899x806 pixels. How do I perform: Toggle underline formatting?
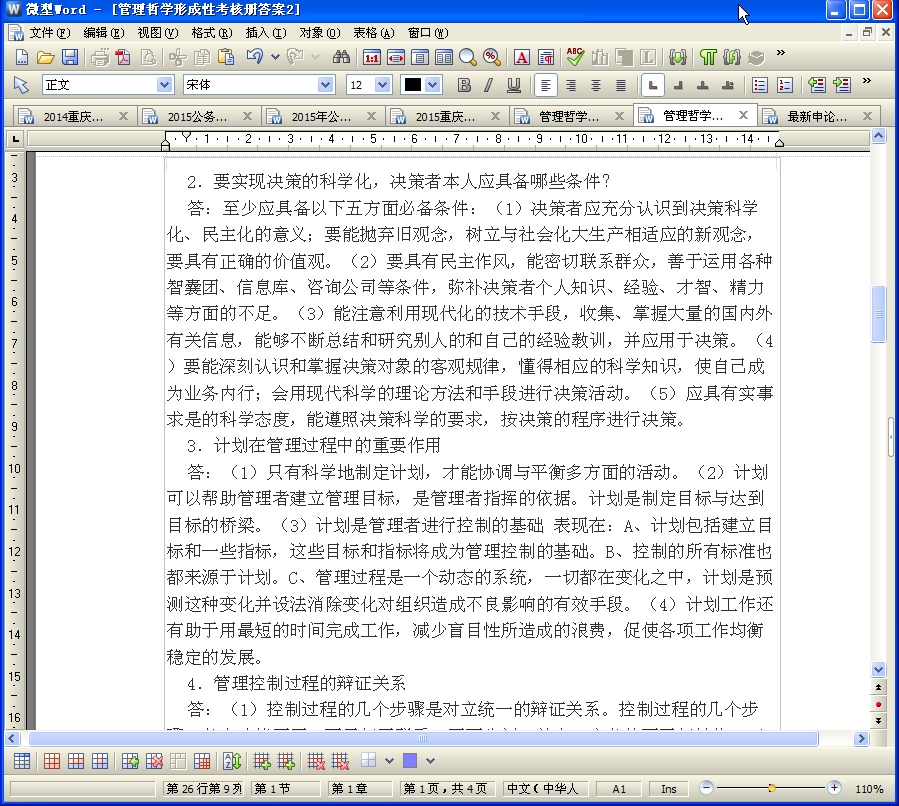click(514, 85)
